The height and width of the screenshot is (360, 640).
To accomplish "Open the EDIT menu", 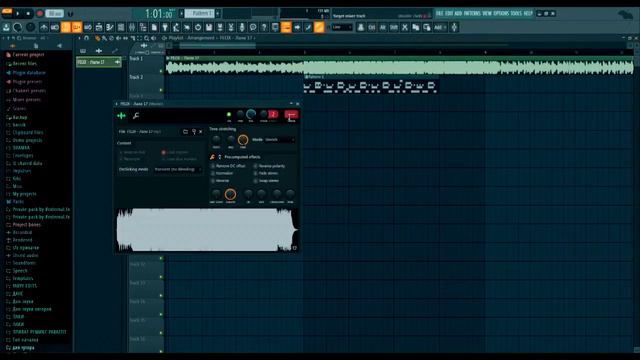I will point(449,13).
